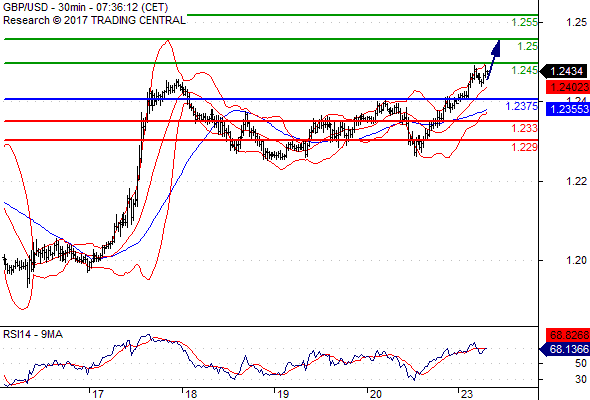Select the green 1.255 resistance label

coord(525,22)
